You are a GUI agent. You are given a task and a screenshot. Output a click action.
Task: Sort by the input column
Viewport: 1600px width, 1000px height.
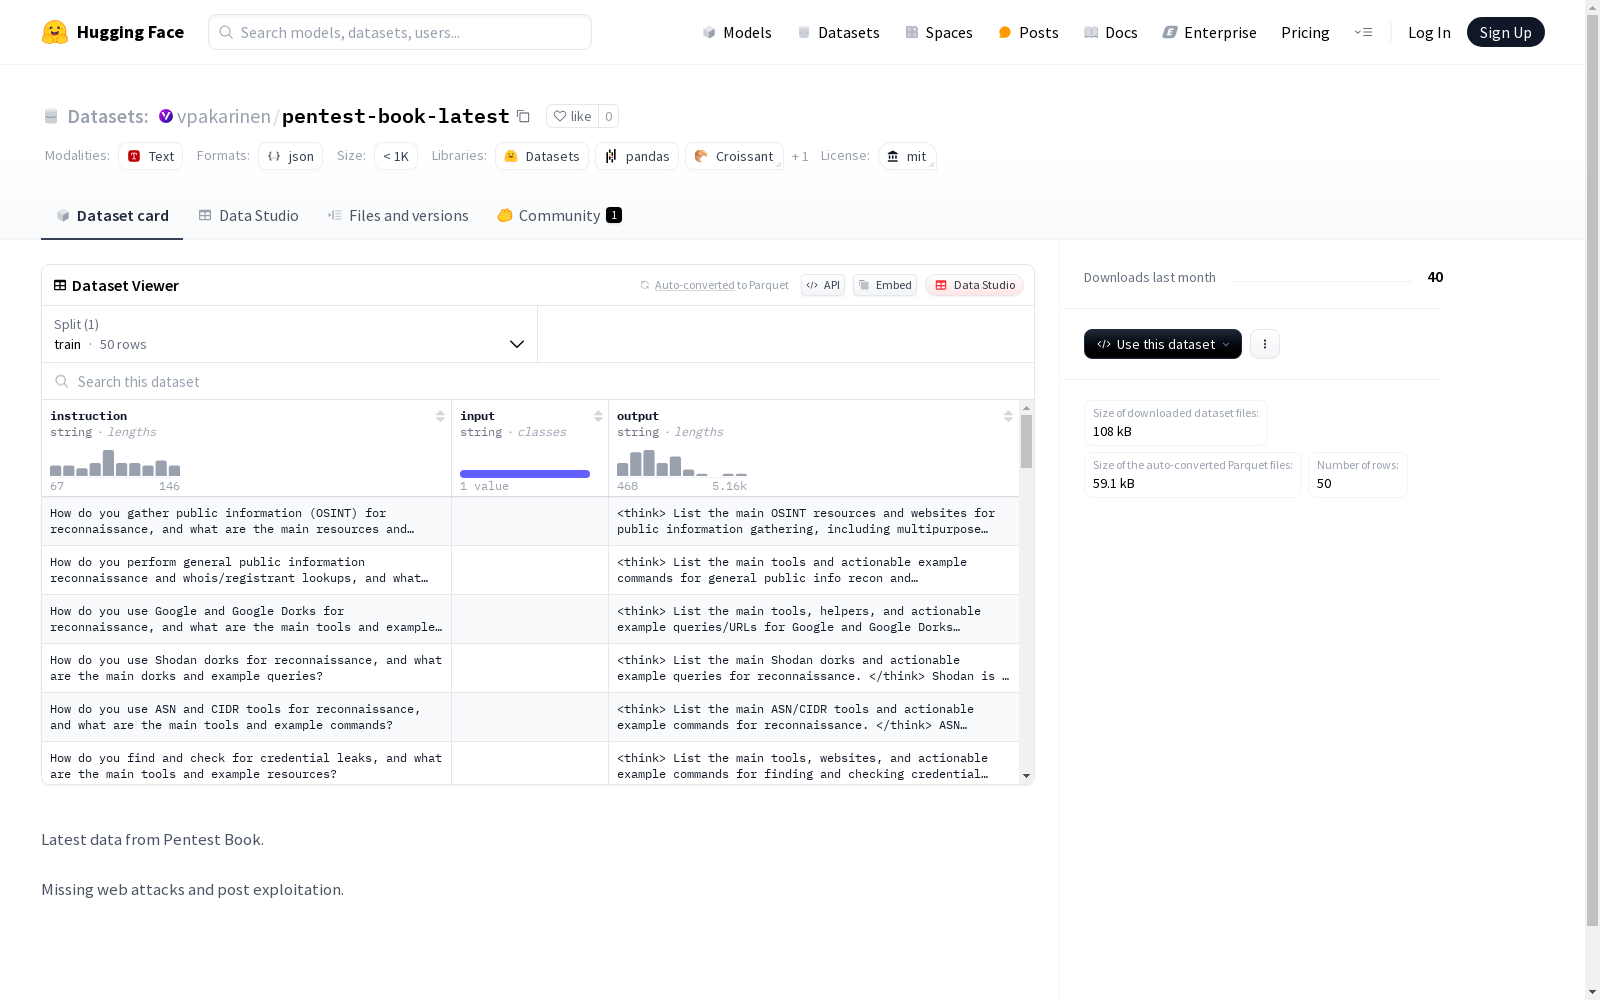598,416
